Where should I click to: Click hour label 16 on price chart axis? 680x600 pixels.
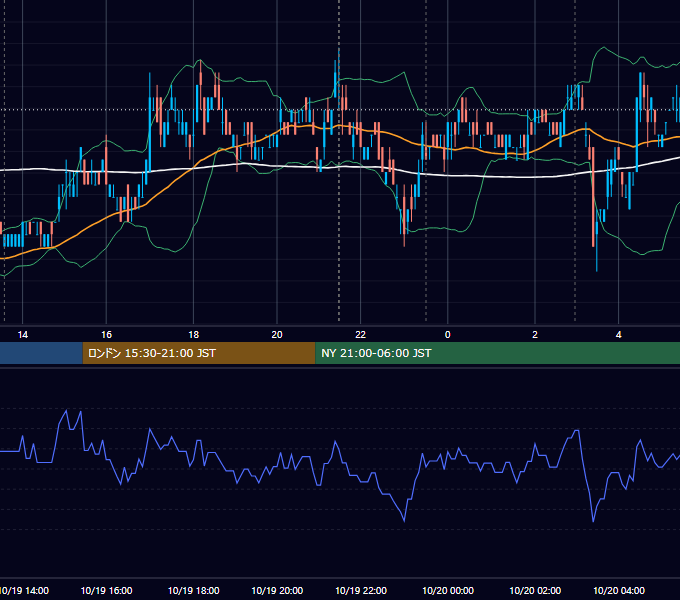tap(106, 334)
